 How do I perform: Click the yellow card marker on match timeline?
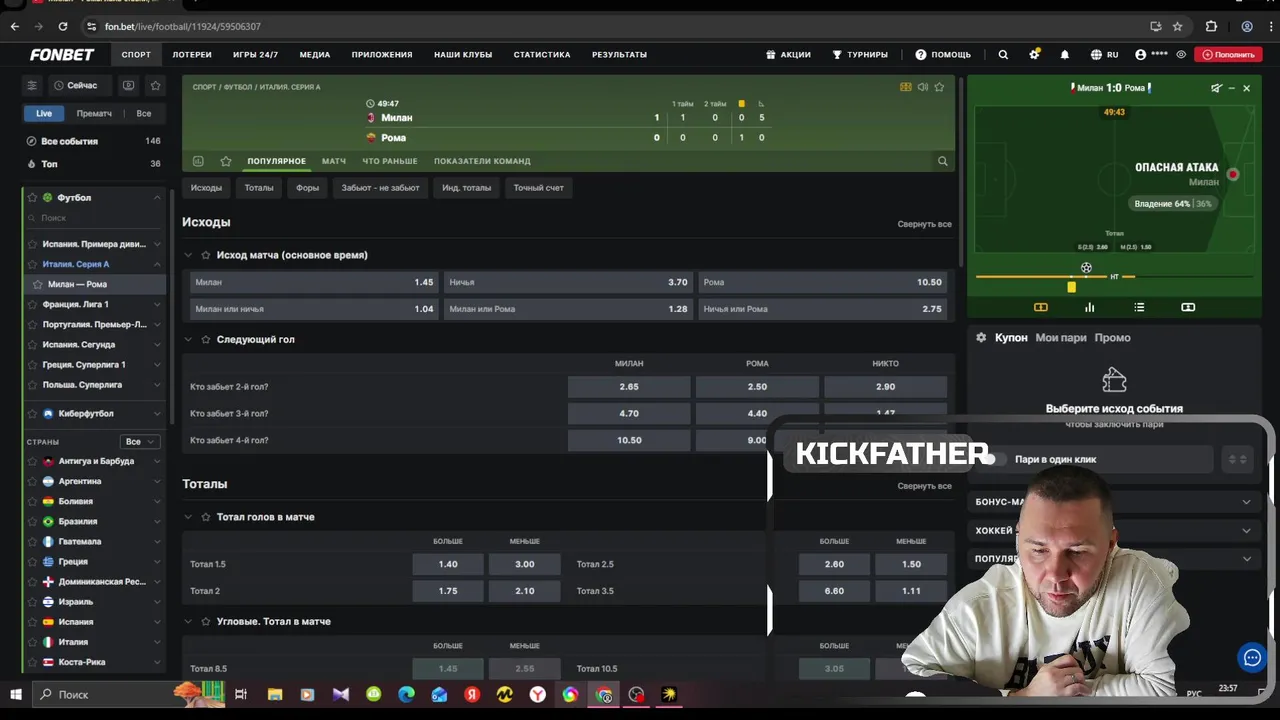click(1071, 287)
